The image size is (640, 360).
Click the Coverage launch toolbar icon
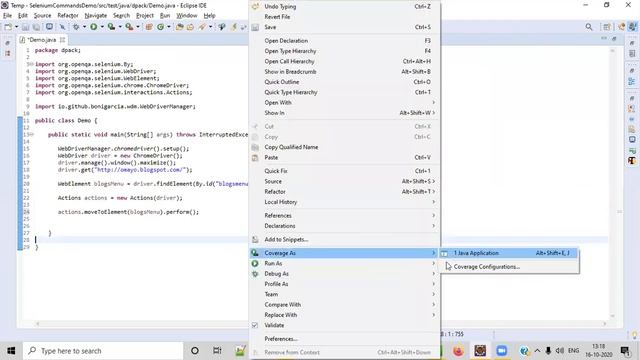111,27
